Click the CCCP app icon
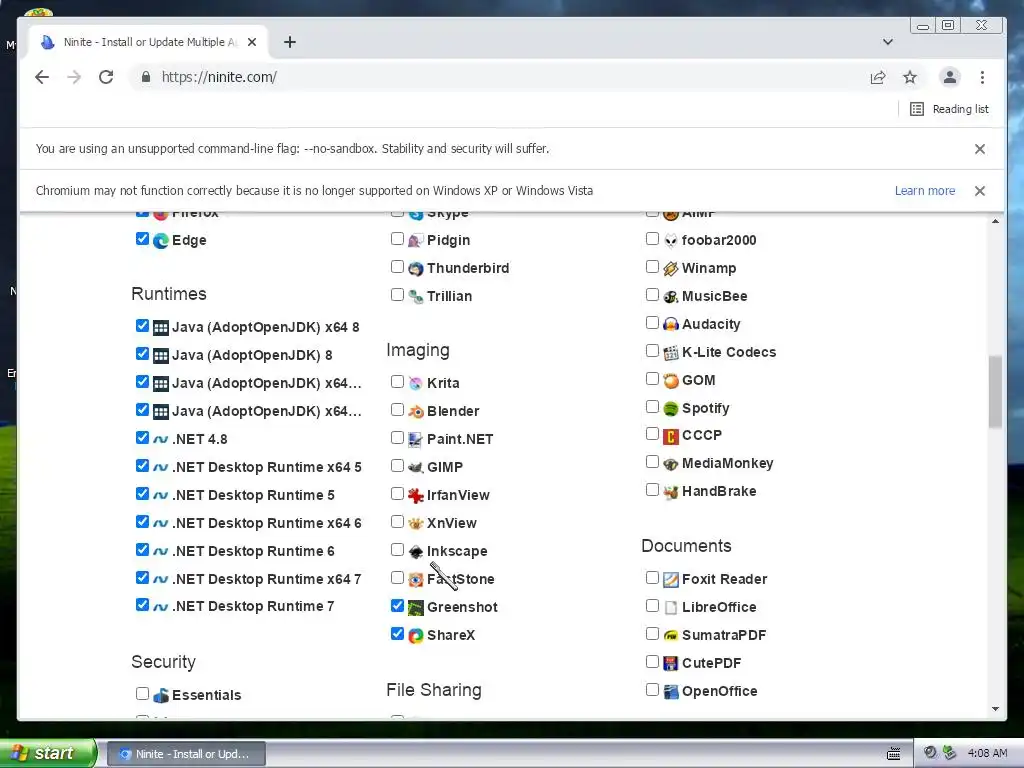Screen dimensions: 1024x768 pyautogui.click(x=671, y=436)
